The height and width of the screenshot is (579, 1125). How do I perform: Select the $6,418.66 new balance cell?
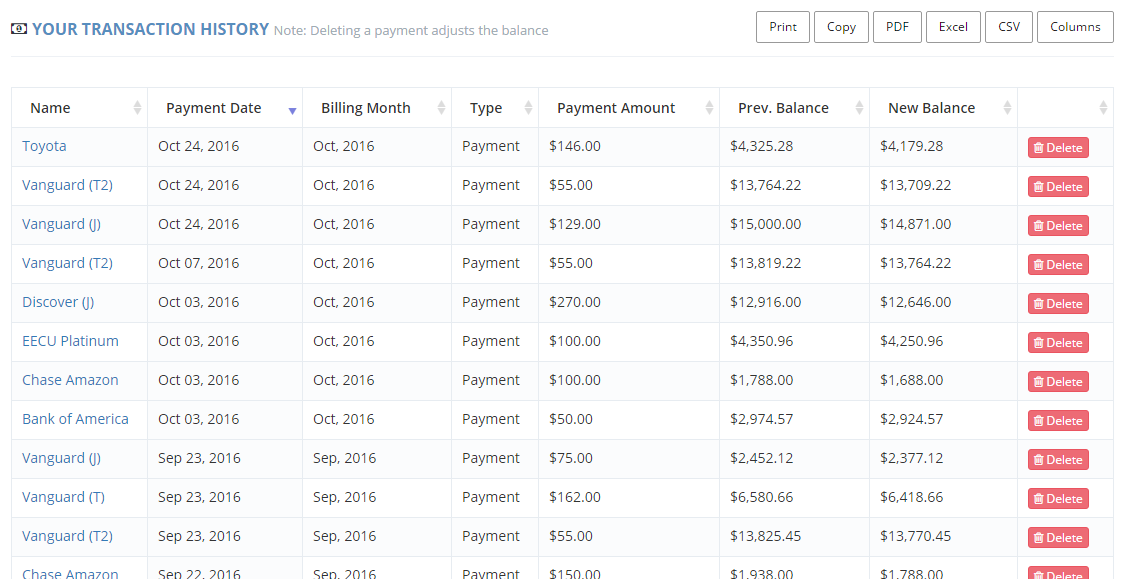point(943,497)
